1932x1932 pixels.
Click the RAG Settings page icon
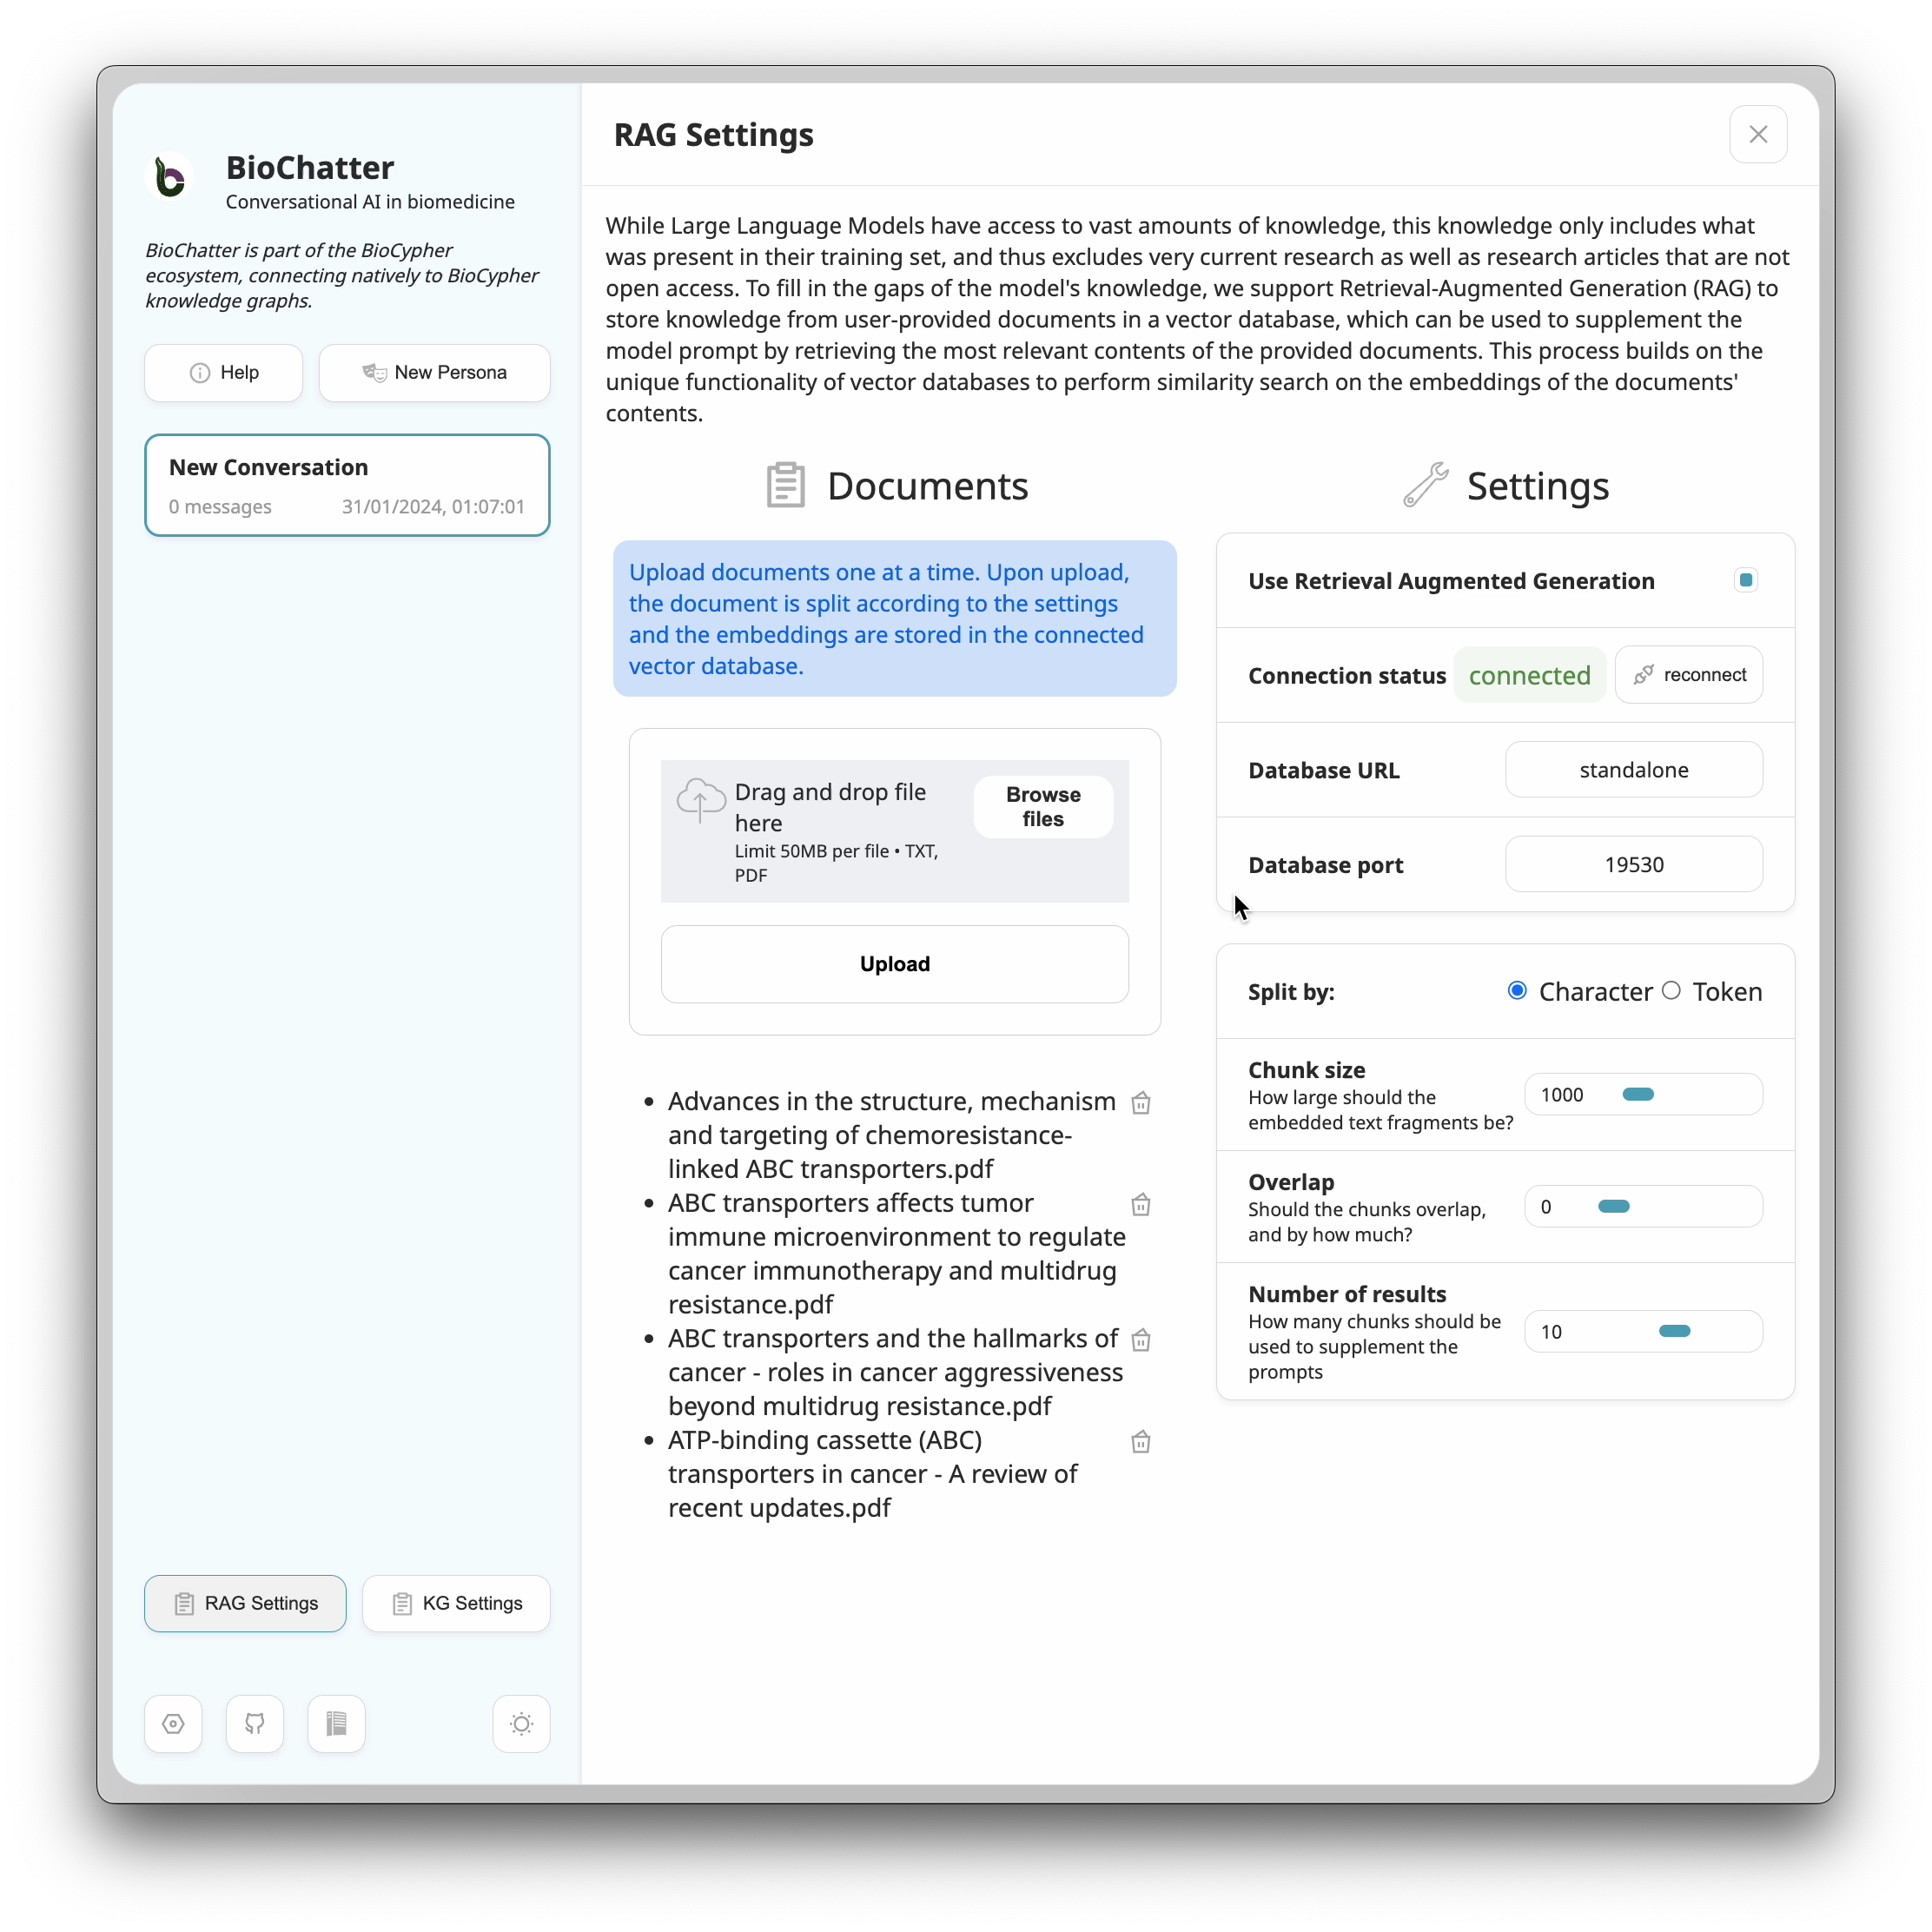point(182,1603)
